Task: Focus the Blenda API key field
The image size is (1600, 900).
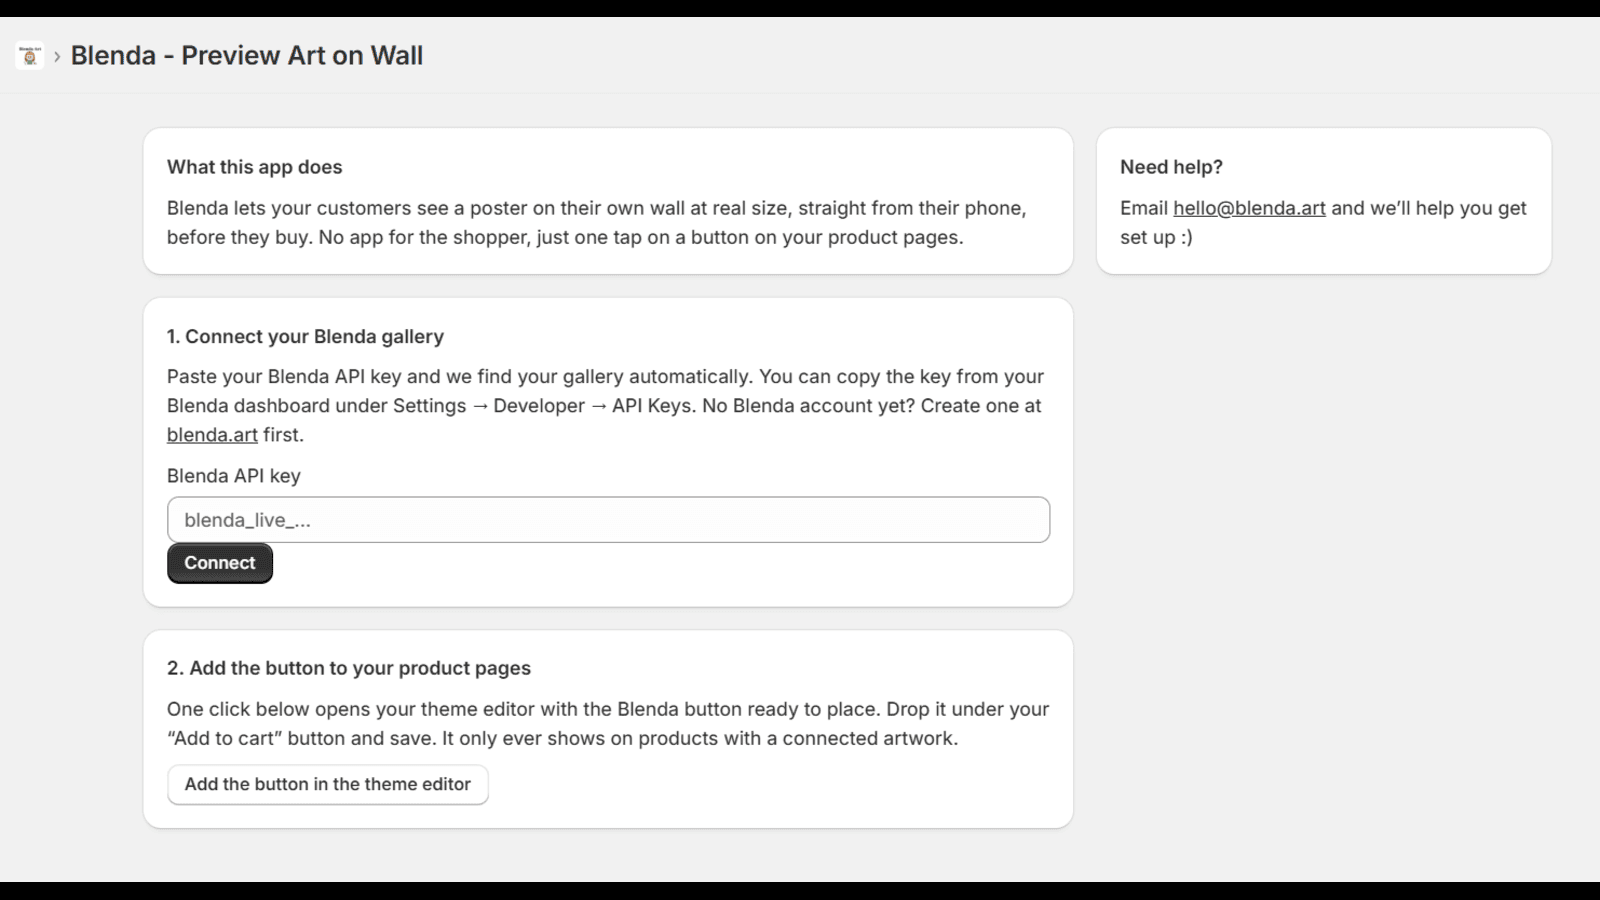Action: pos(608,520)
